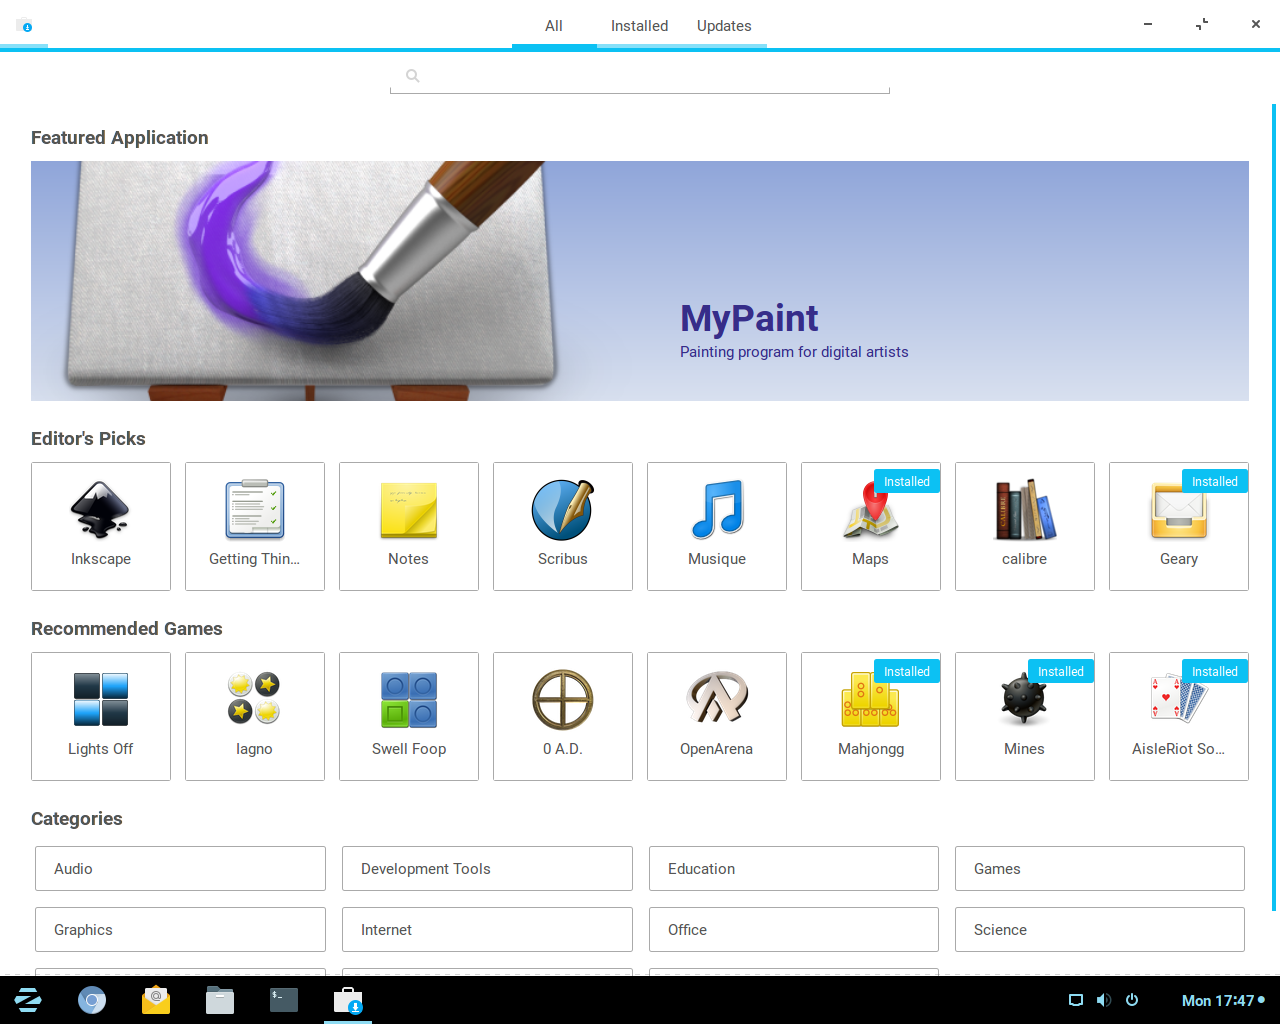Open the Mahjongg game icon
Image resolution: width=1280 pixels, height=1024 pixels.
[x=871, y=699]
